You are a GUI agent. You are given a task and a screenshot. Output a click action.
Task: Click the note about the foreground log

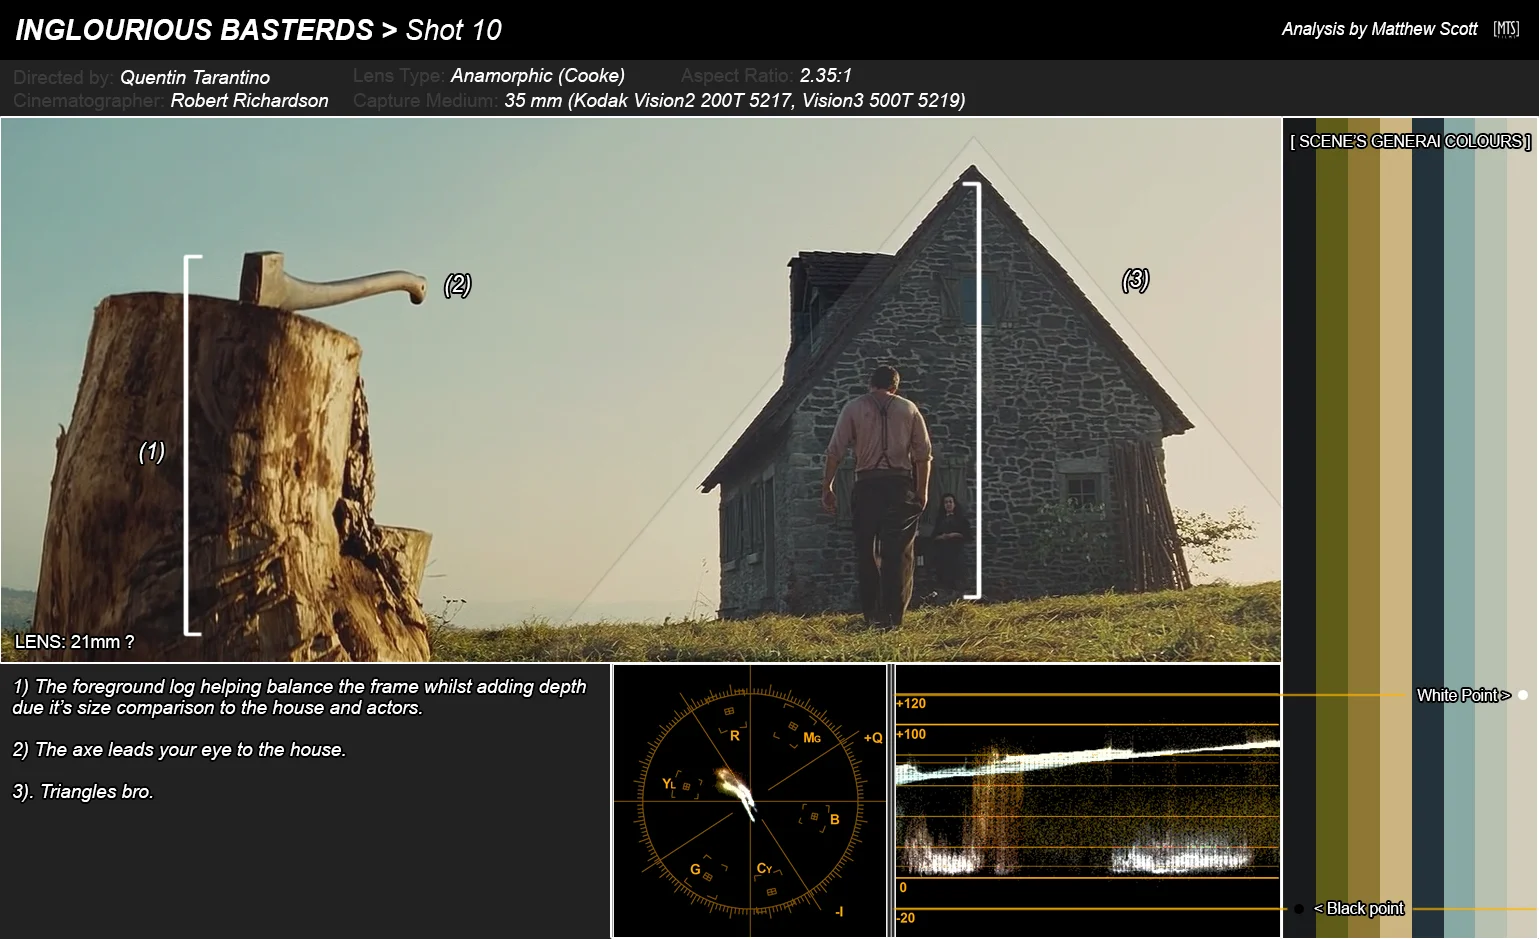click(299, 697)
